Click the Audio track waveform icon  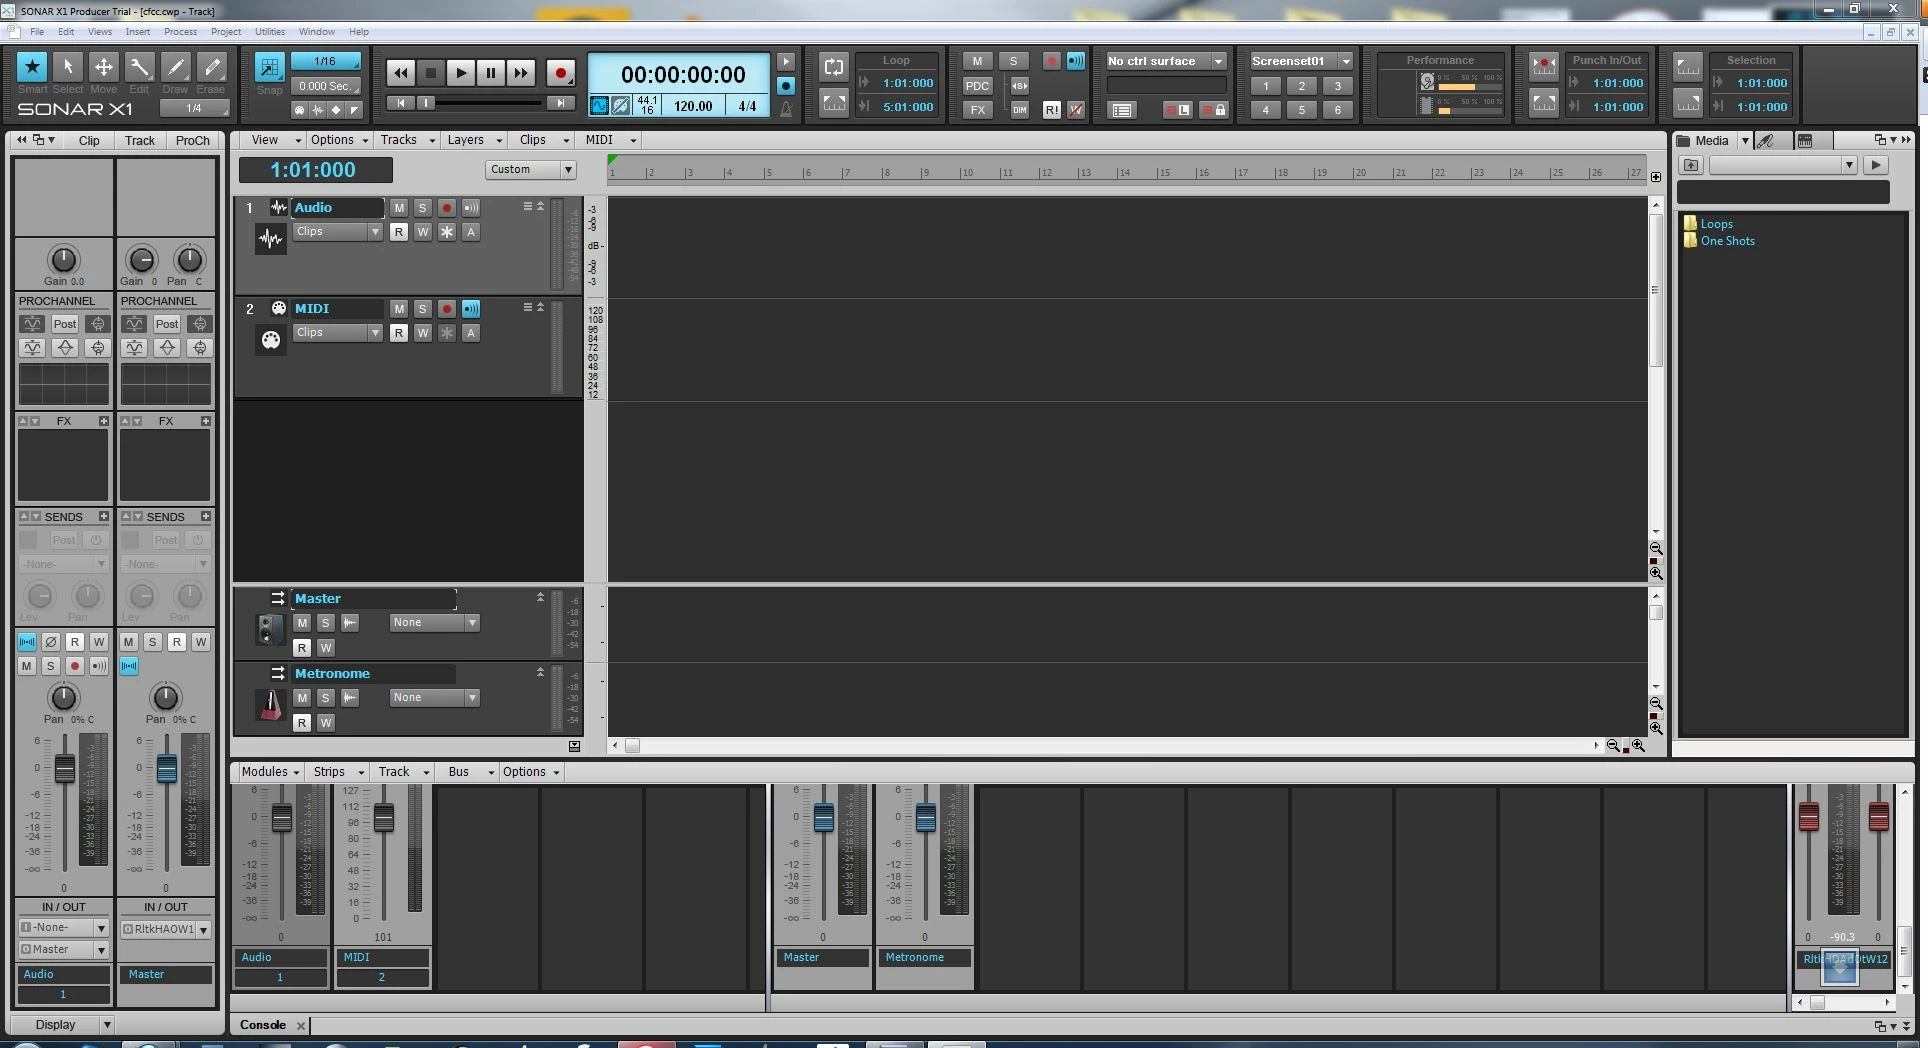(x=271, y=239)
